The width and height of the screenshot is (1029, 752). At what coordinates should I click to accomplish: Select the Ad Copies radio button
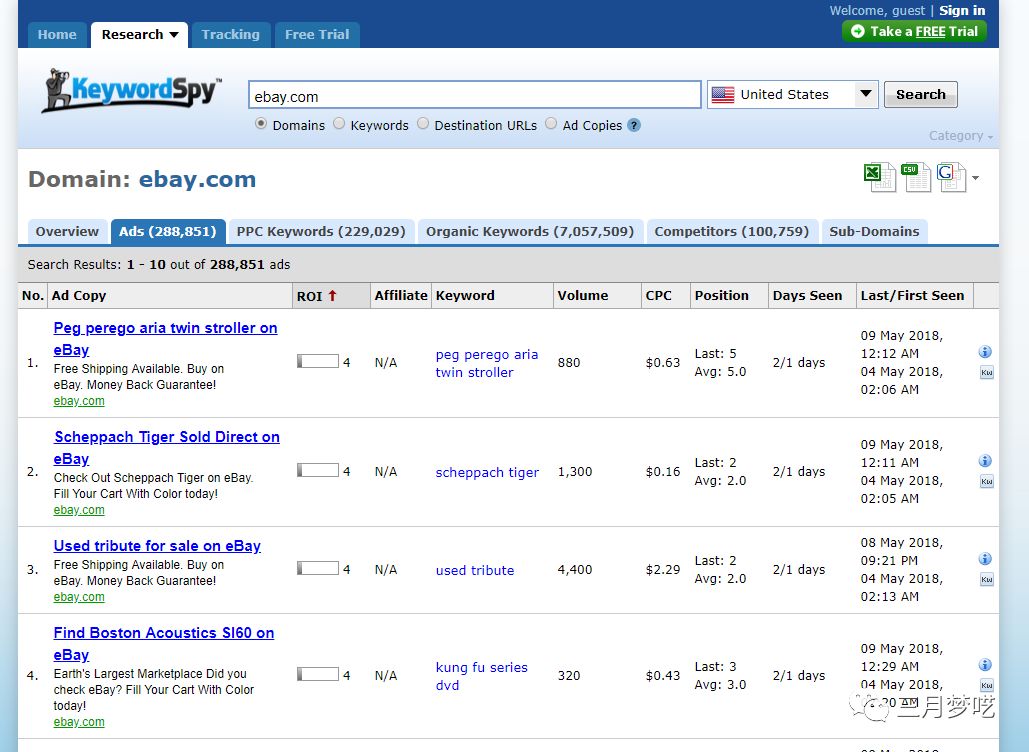551,123
